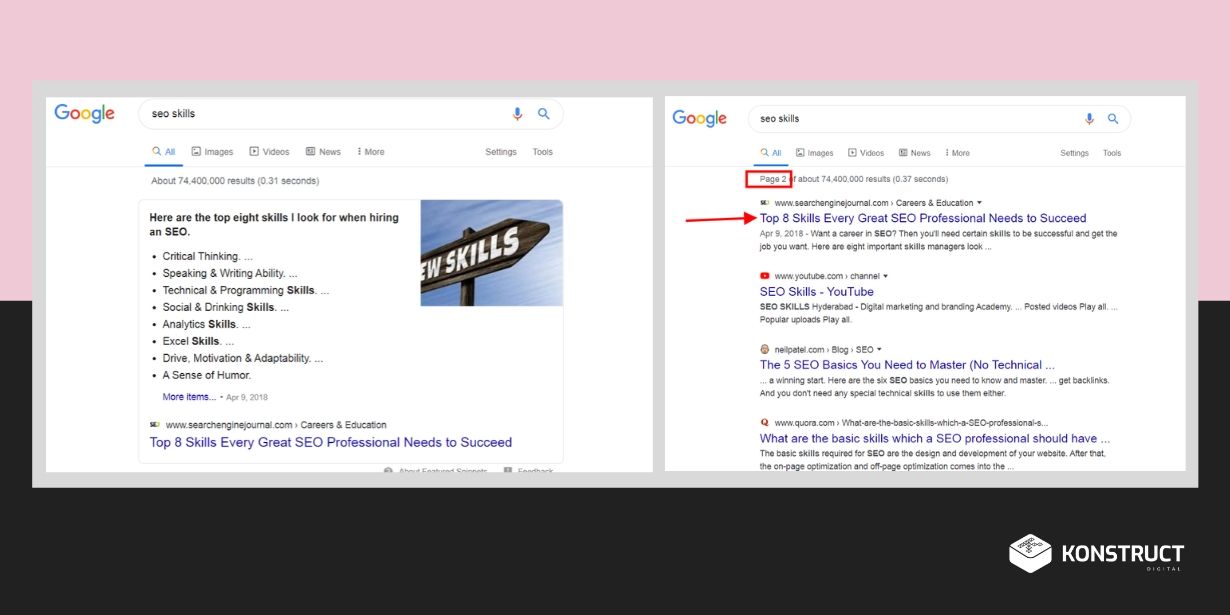Click 'Social & Drinking Skills' list item
Screen dimensions: 1230x615
click(x=226, y=307)
